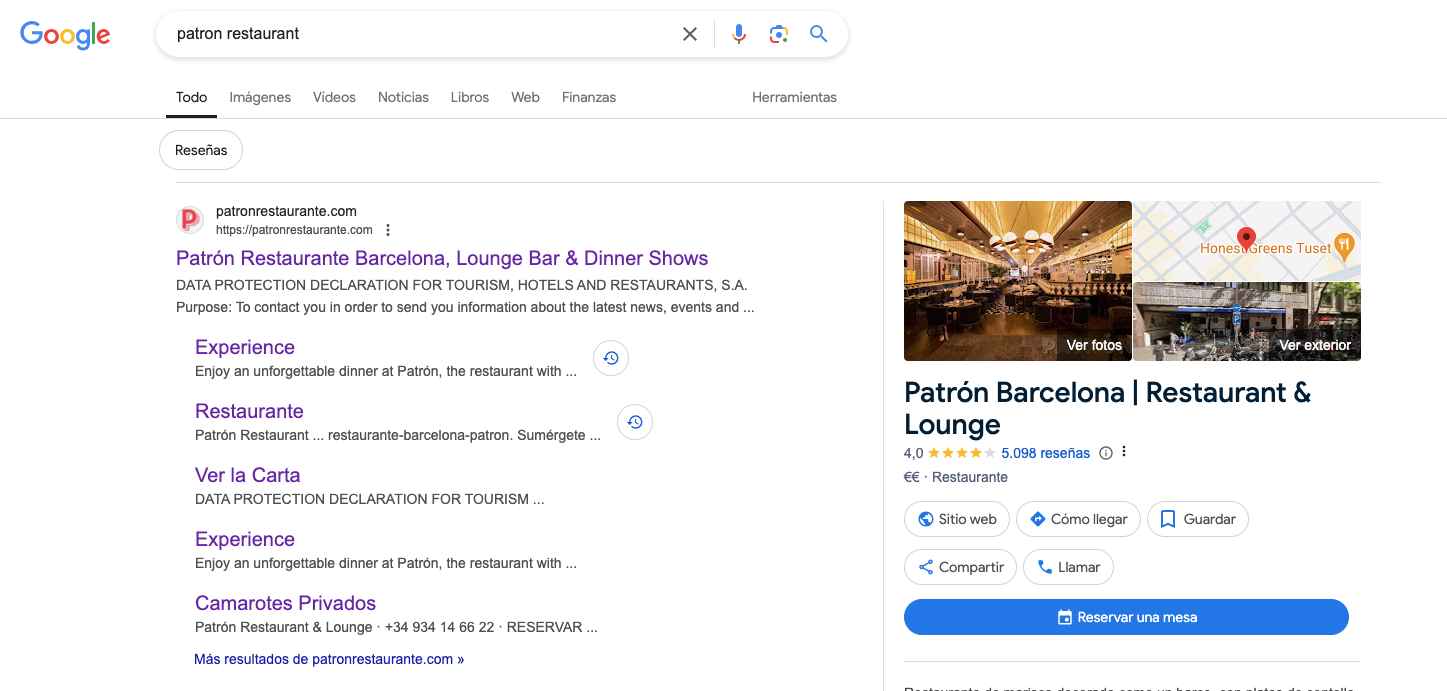Screen dimensions: 1447x691
Task: Open the Restaurante sitelink
Action: [249, 411]
